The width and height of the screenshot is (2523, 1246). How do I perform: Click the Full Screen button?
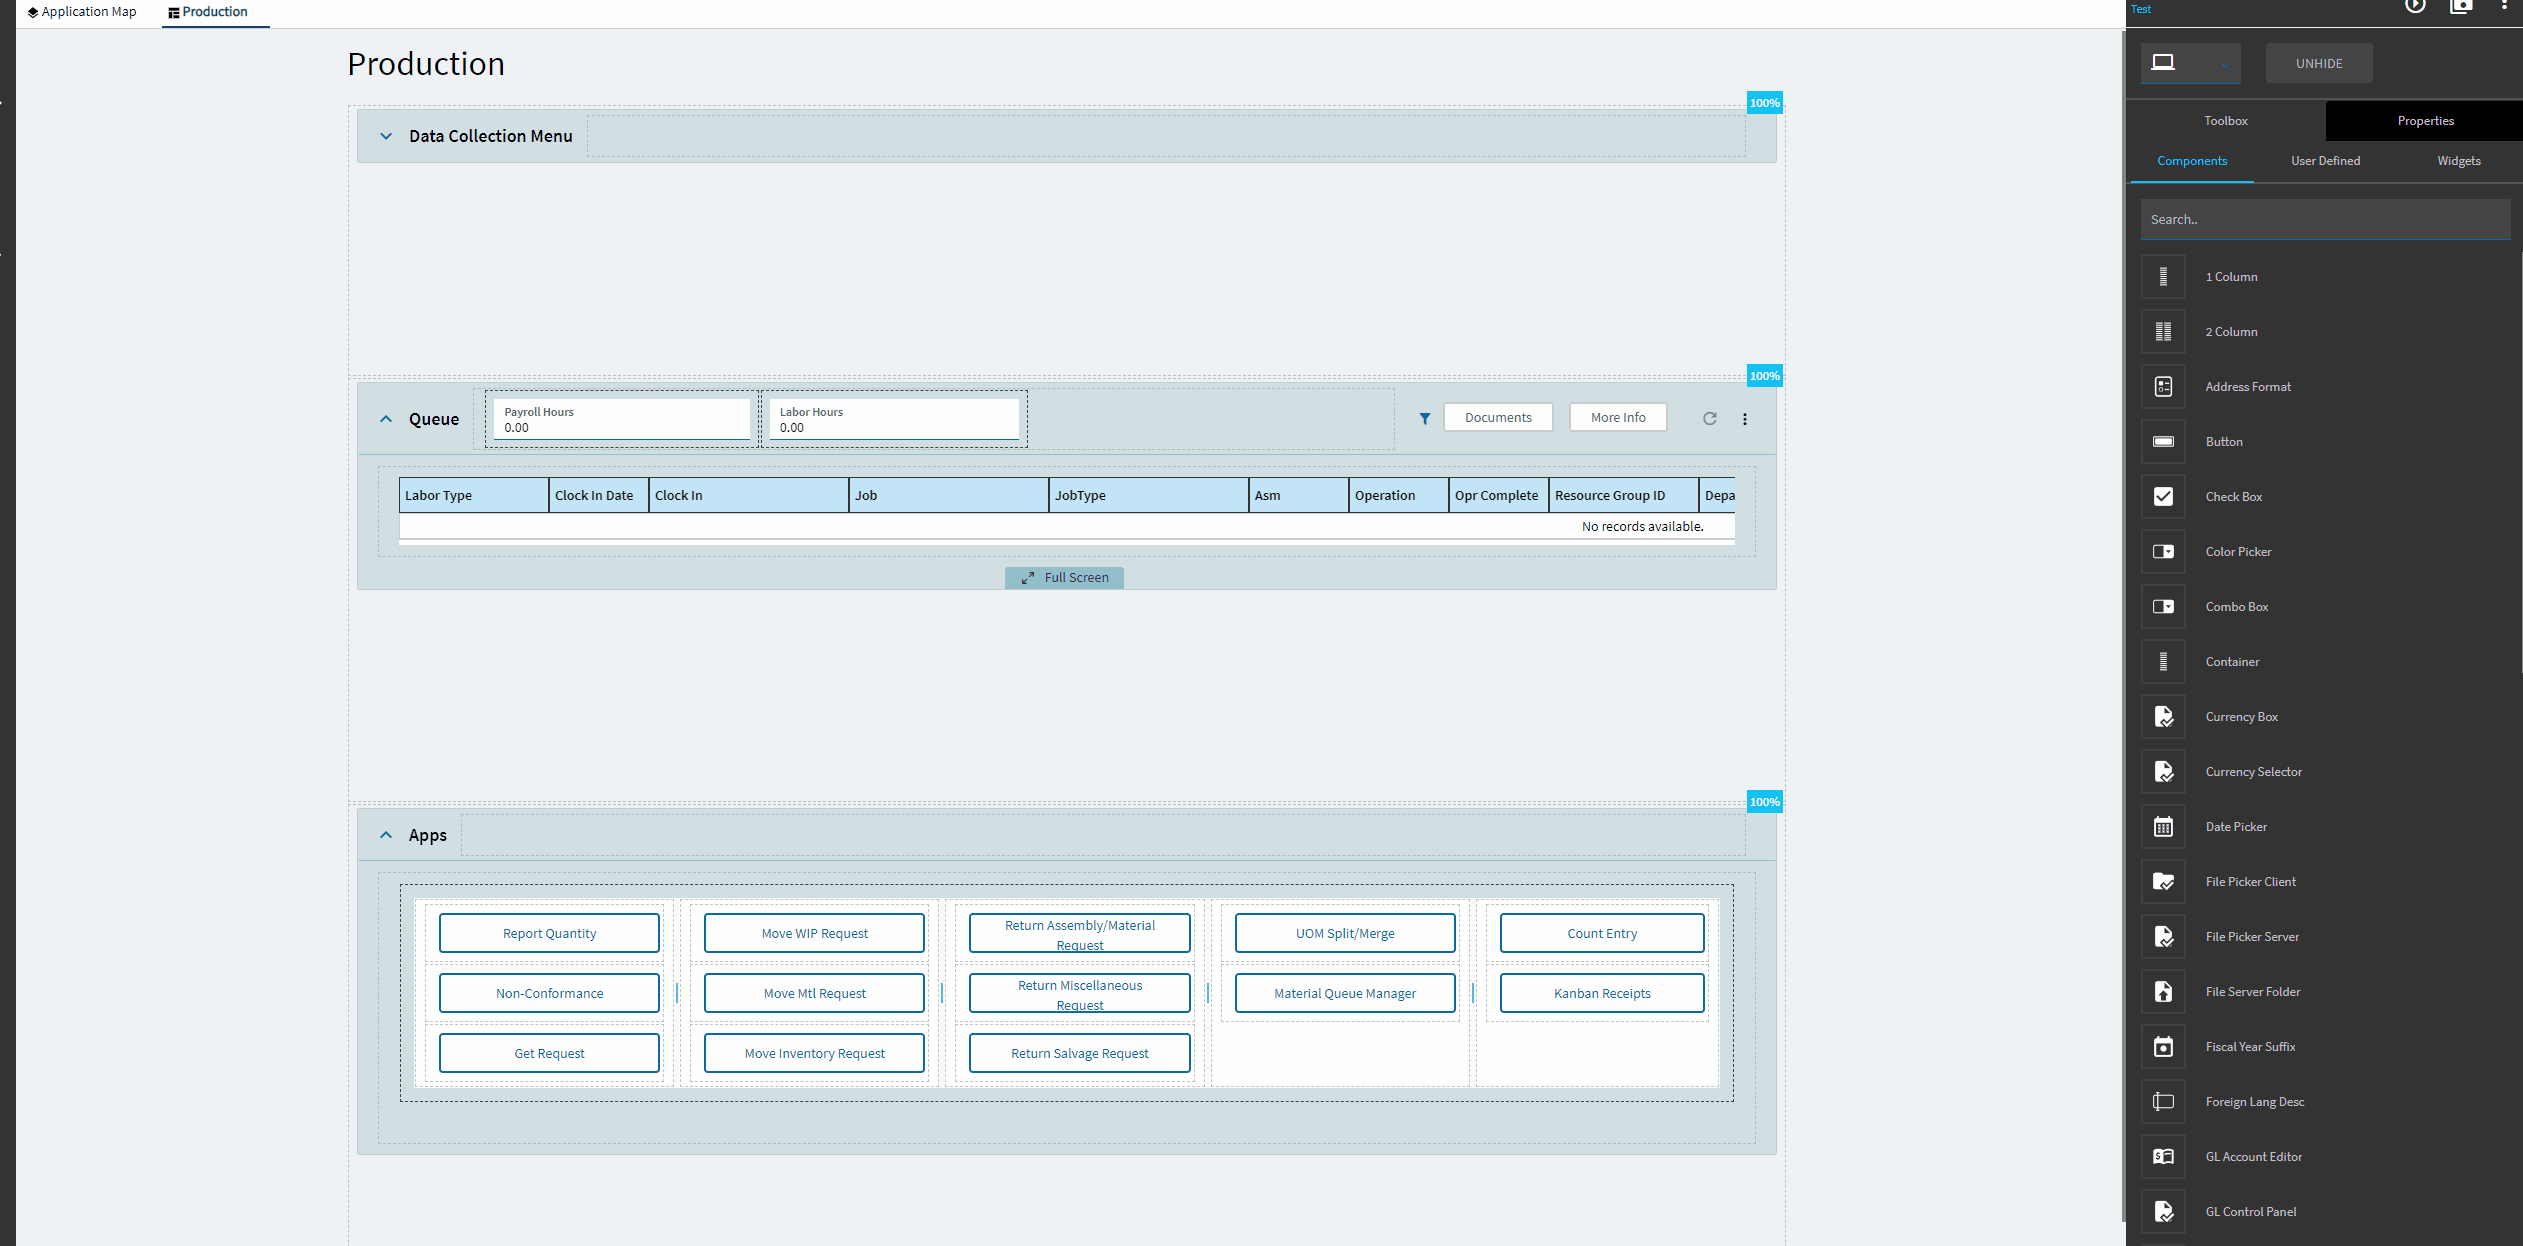tap(1064, 578)
